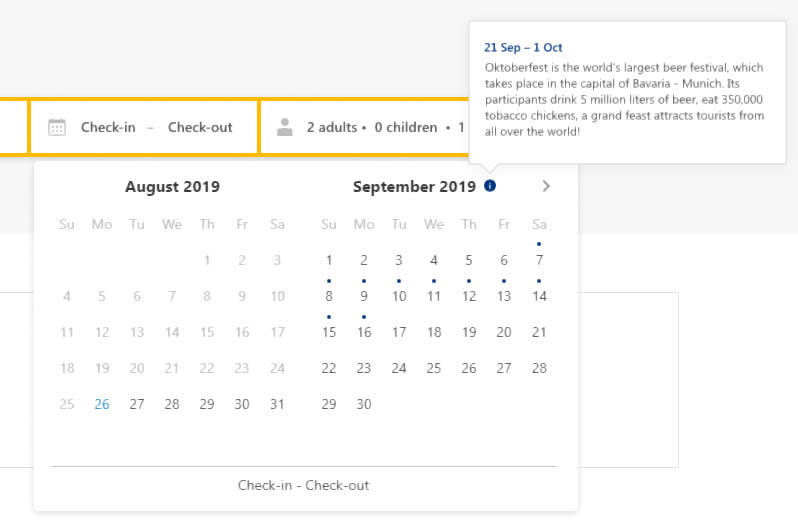The image size is (798, 528).
Task: Select August 28 in the calendar
Action: (172, 404)
